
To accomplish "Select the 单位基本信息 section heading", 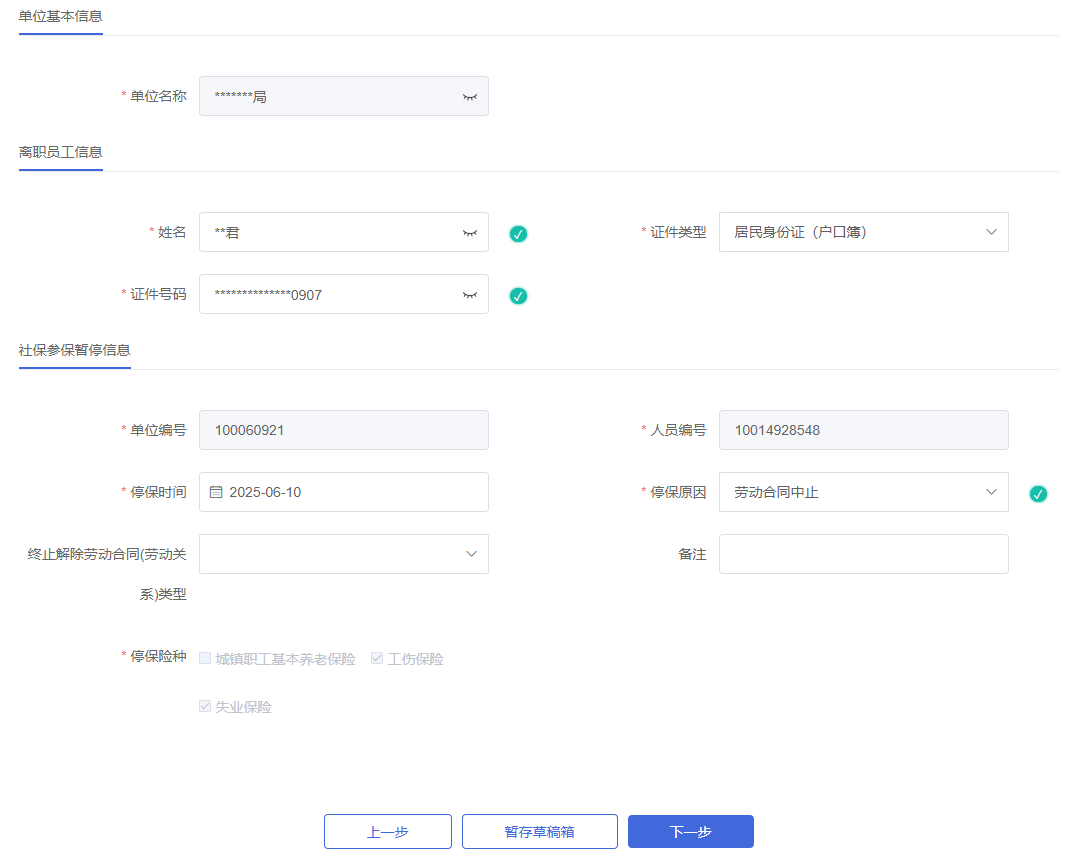I will point(60,16).
